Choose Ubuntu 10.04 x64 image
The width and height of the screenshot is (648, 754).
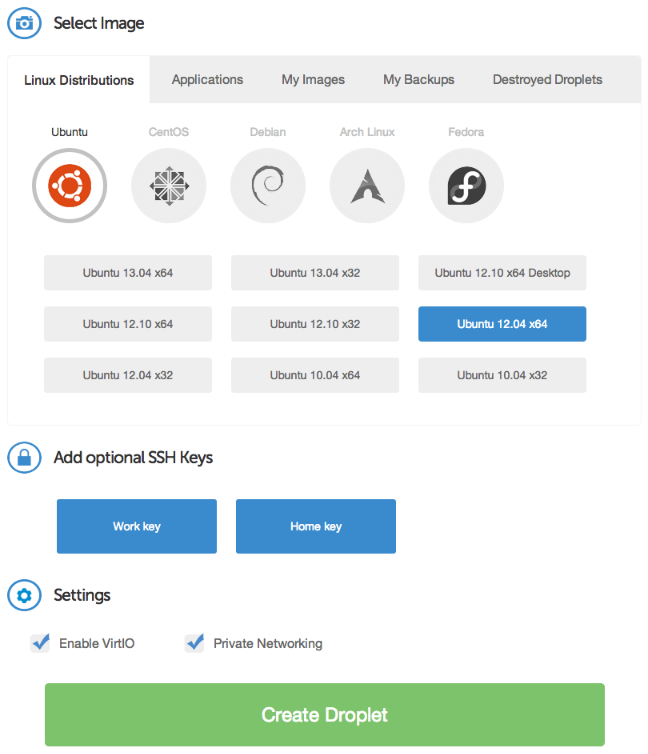[315, 375]
